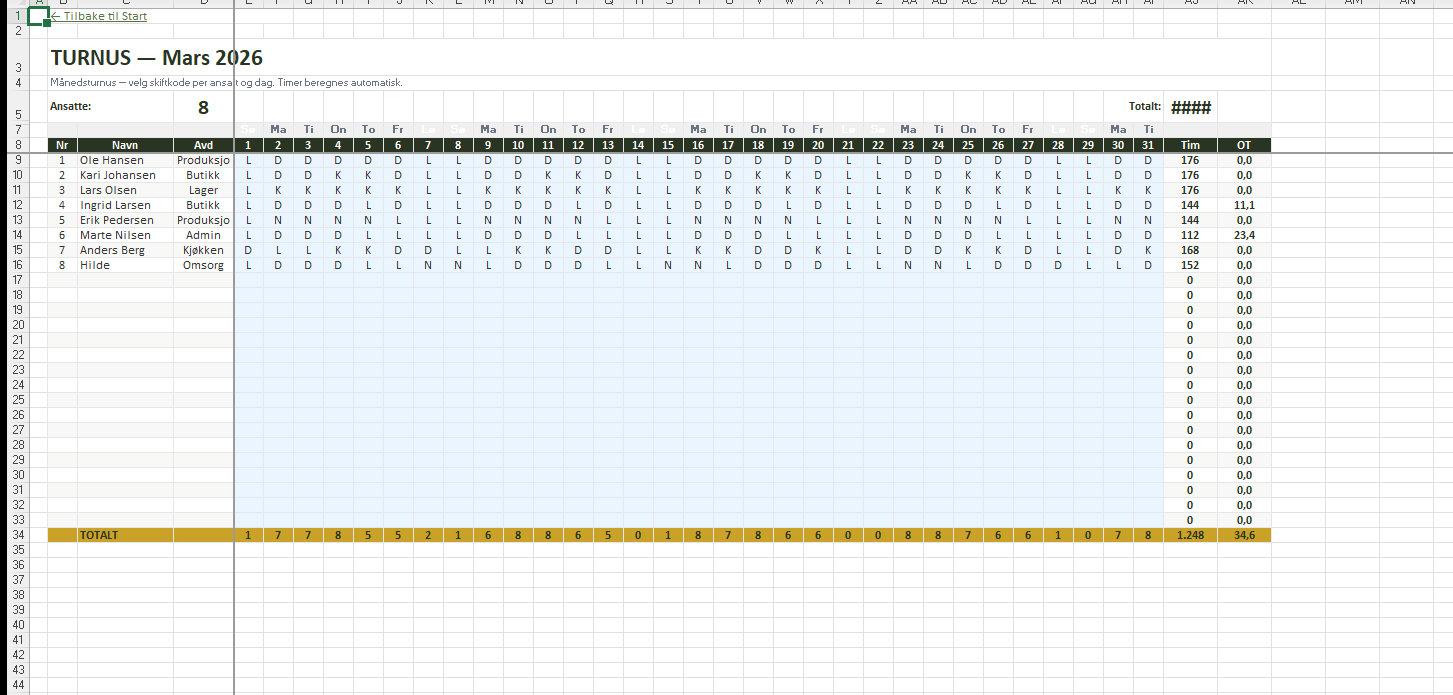This screenshot has width=1453, height=695.
Task: Select the total hours cell 1.248
Action: pos(1190,535)
